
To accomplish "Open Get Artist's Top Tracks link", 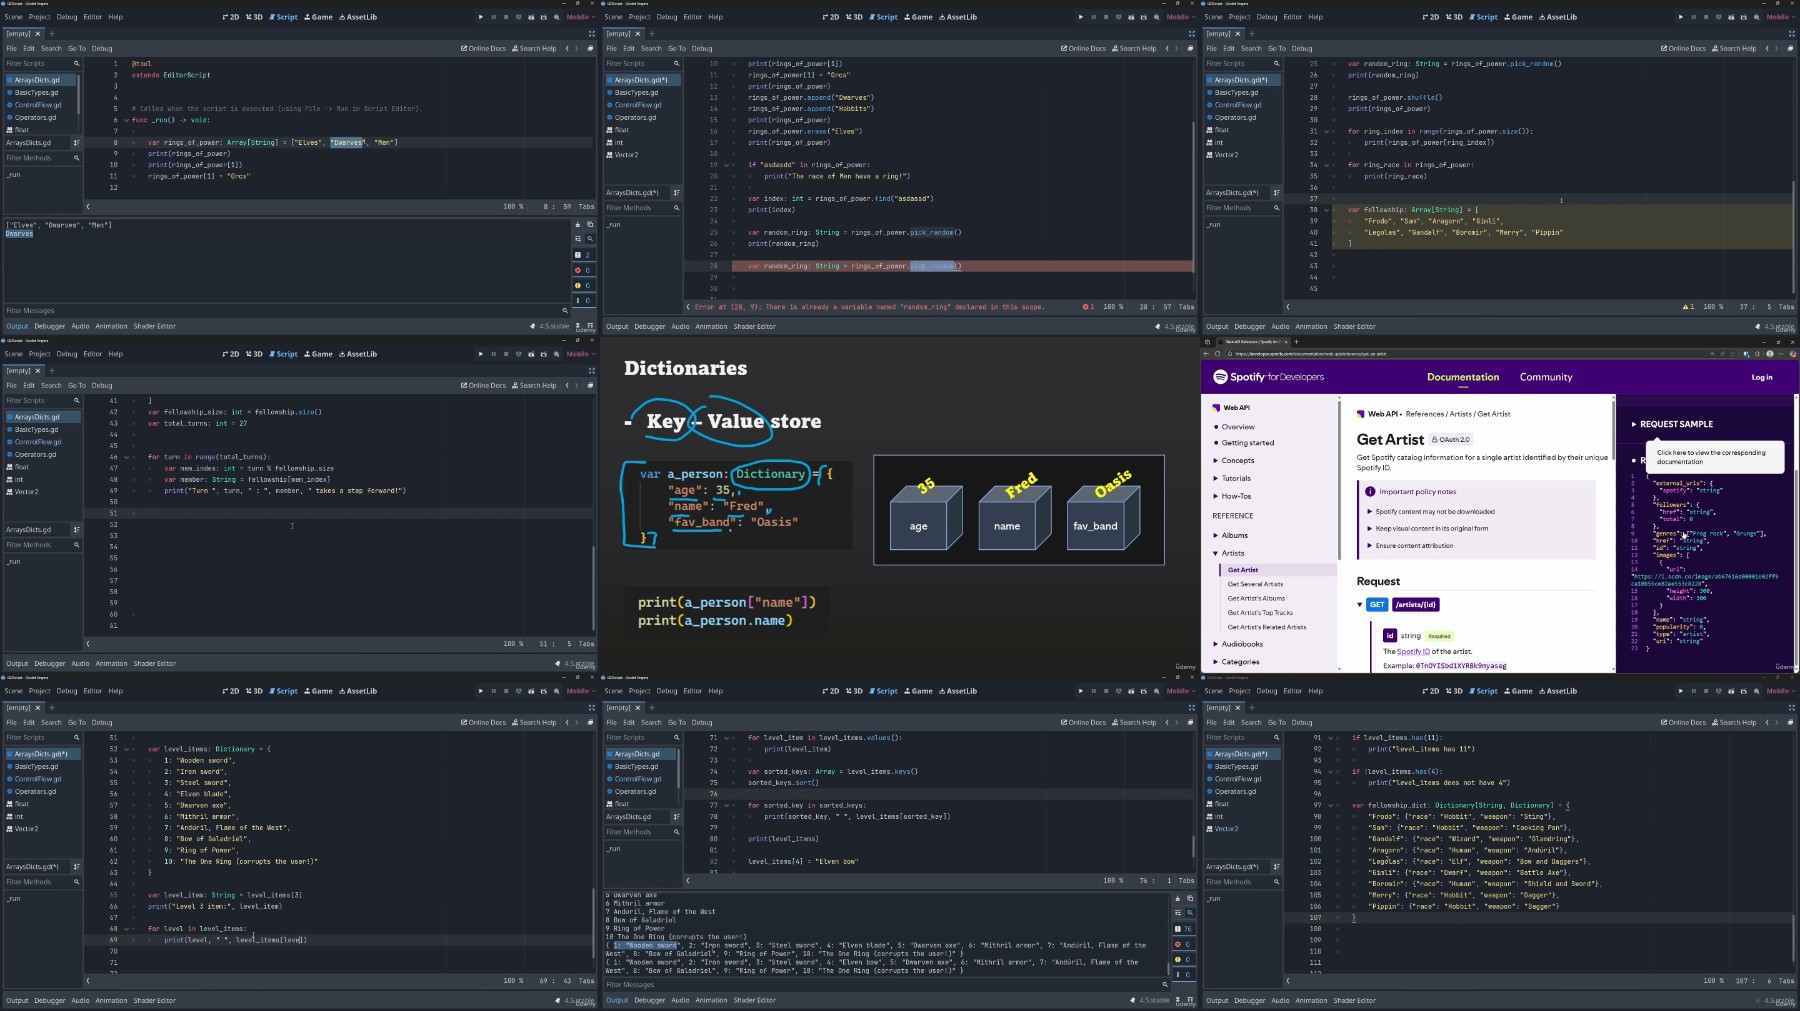I will coord(1260,613).
